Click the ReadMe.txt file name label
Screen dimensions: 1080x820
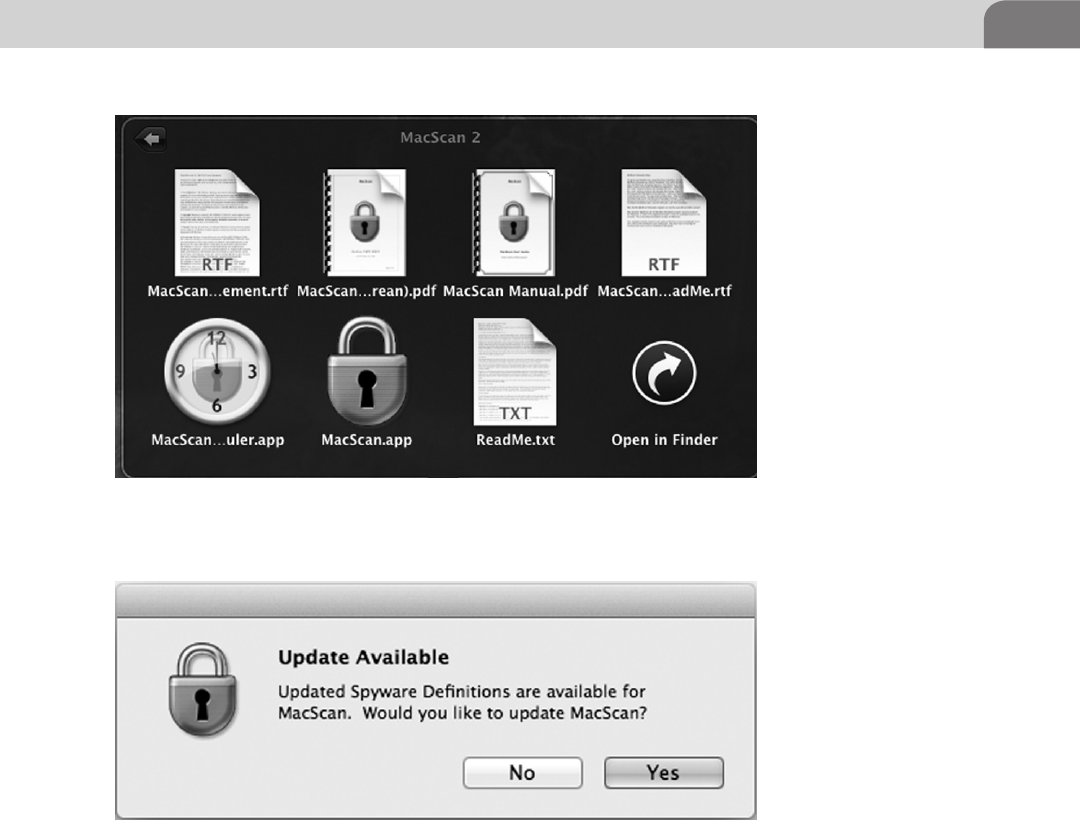tap(515, 440)
